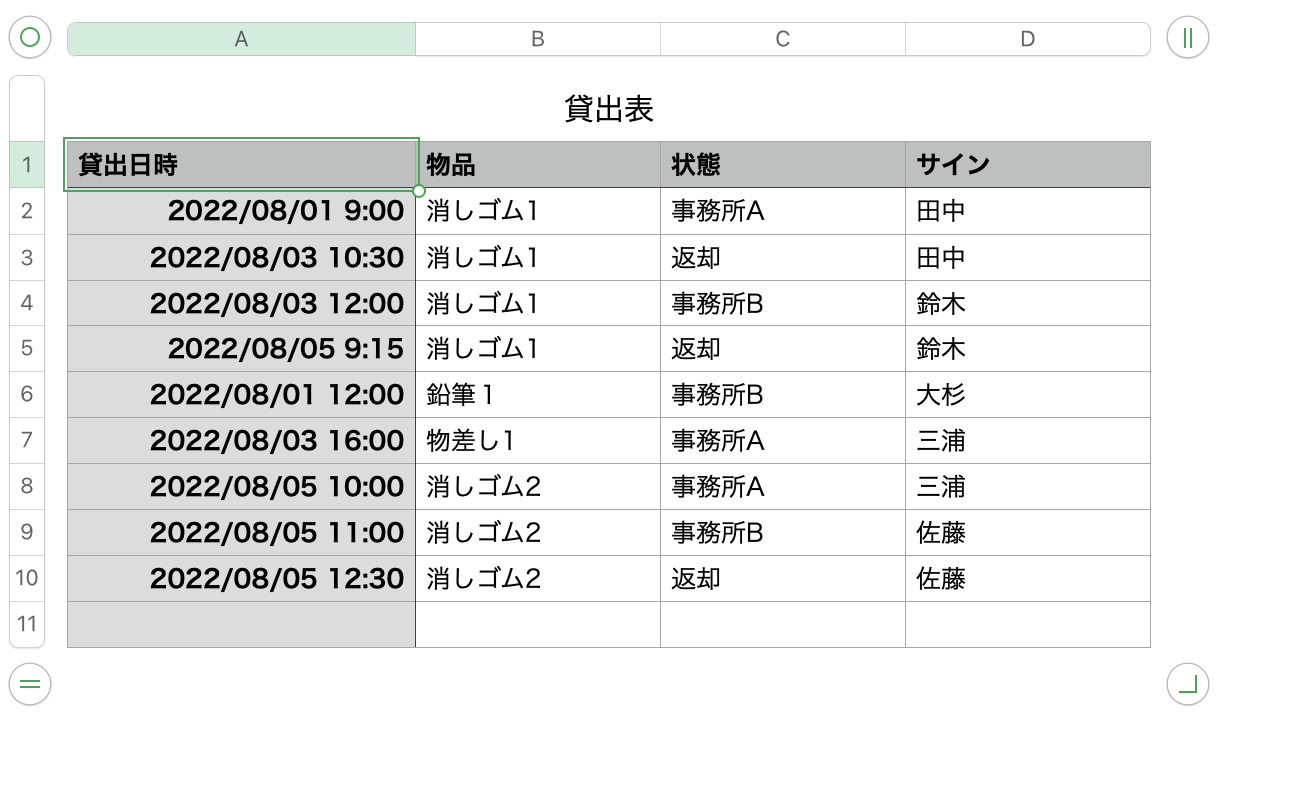This screenshot has width=1294, height=786.
Task: Select column D header tab
Action: (1028, 39)
